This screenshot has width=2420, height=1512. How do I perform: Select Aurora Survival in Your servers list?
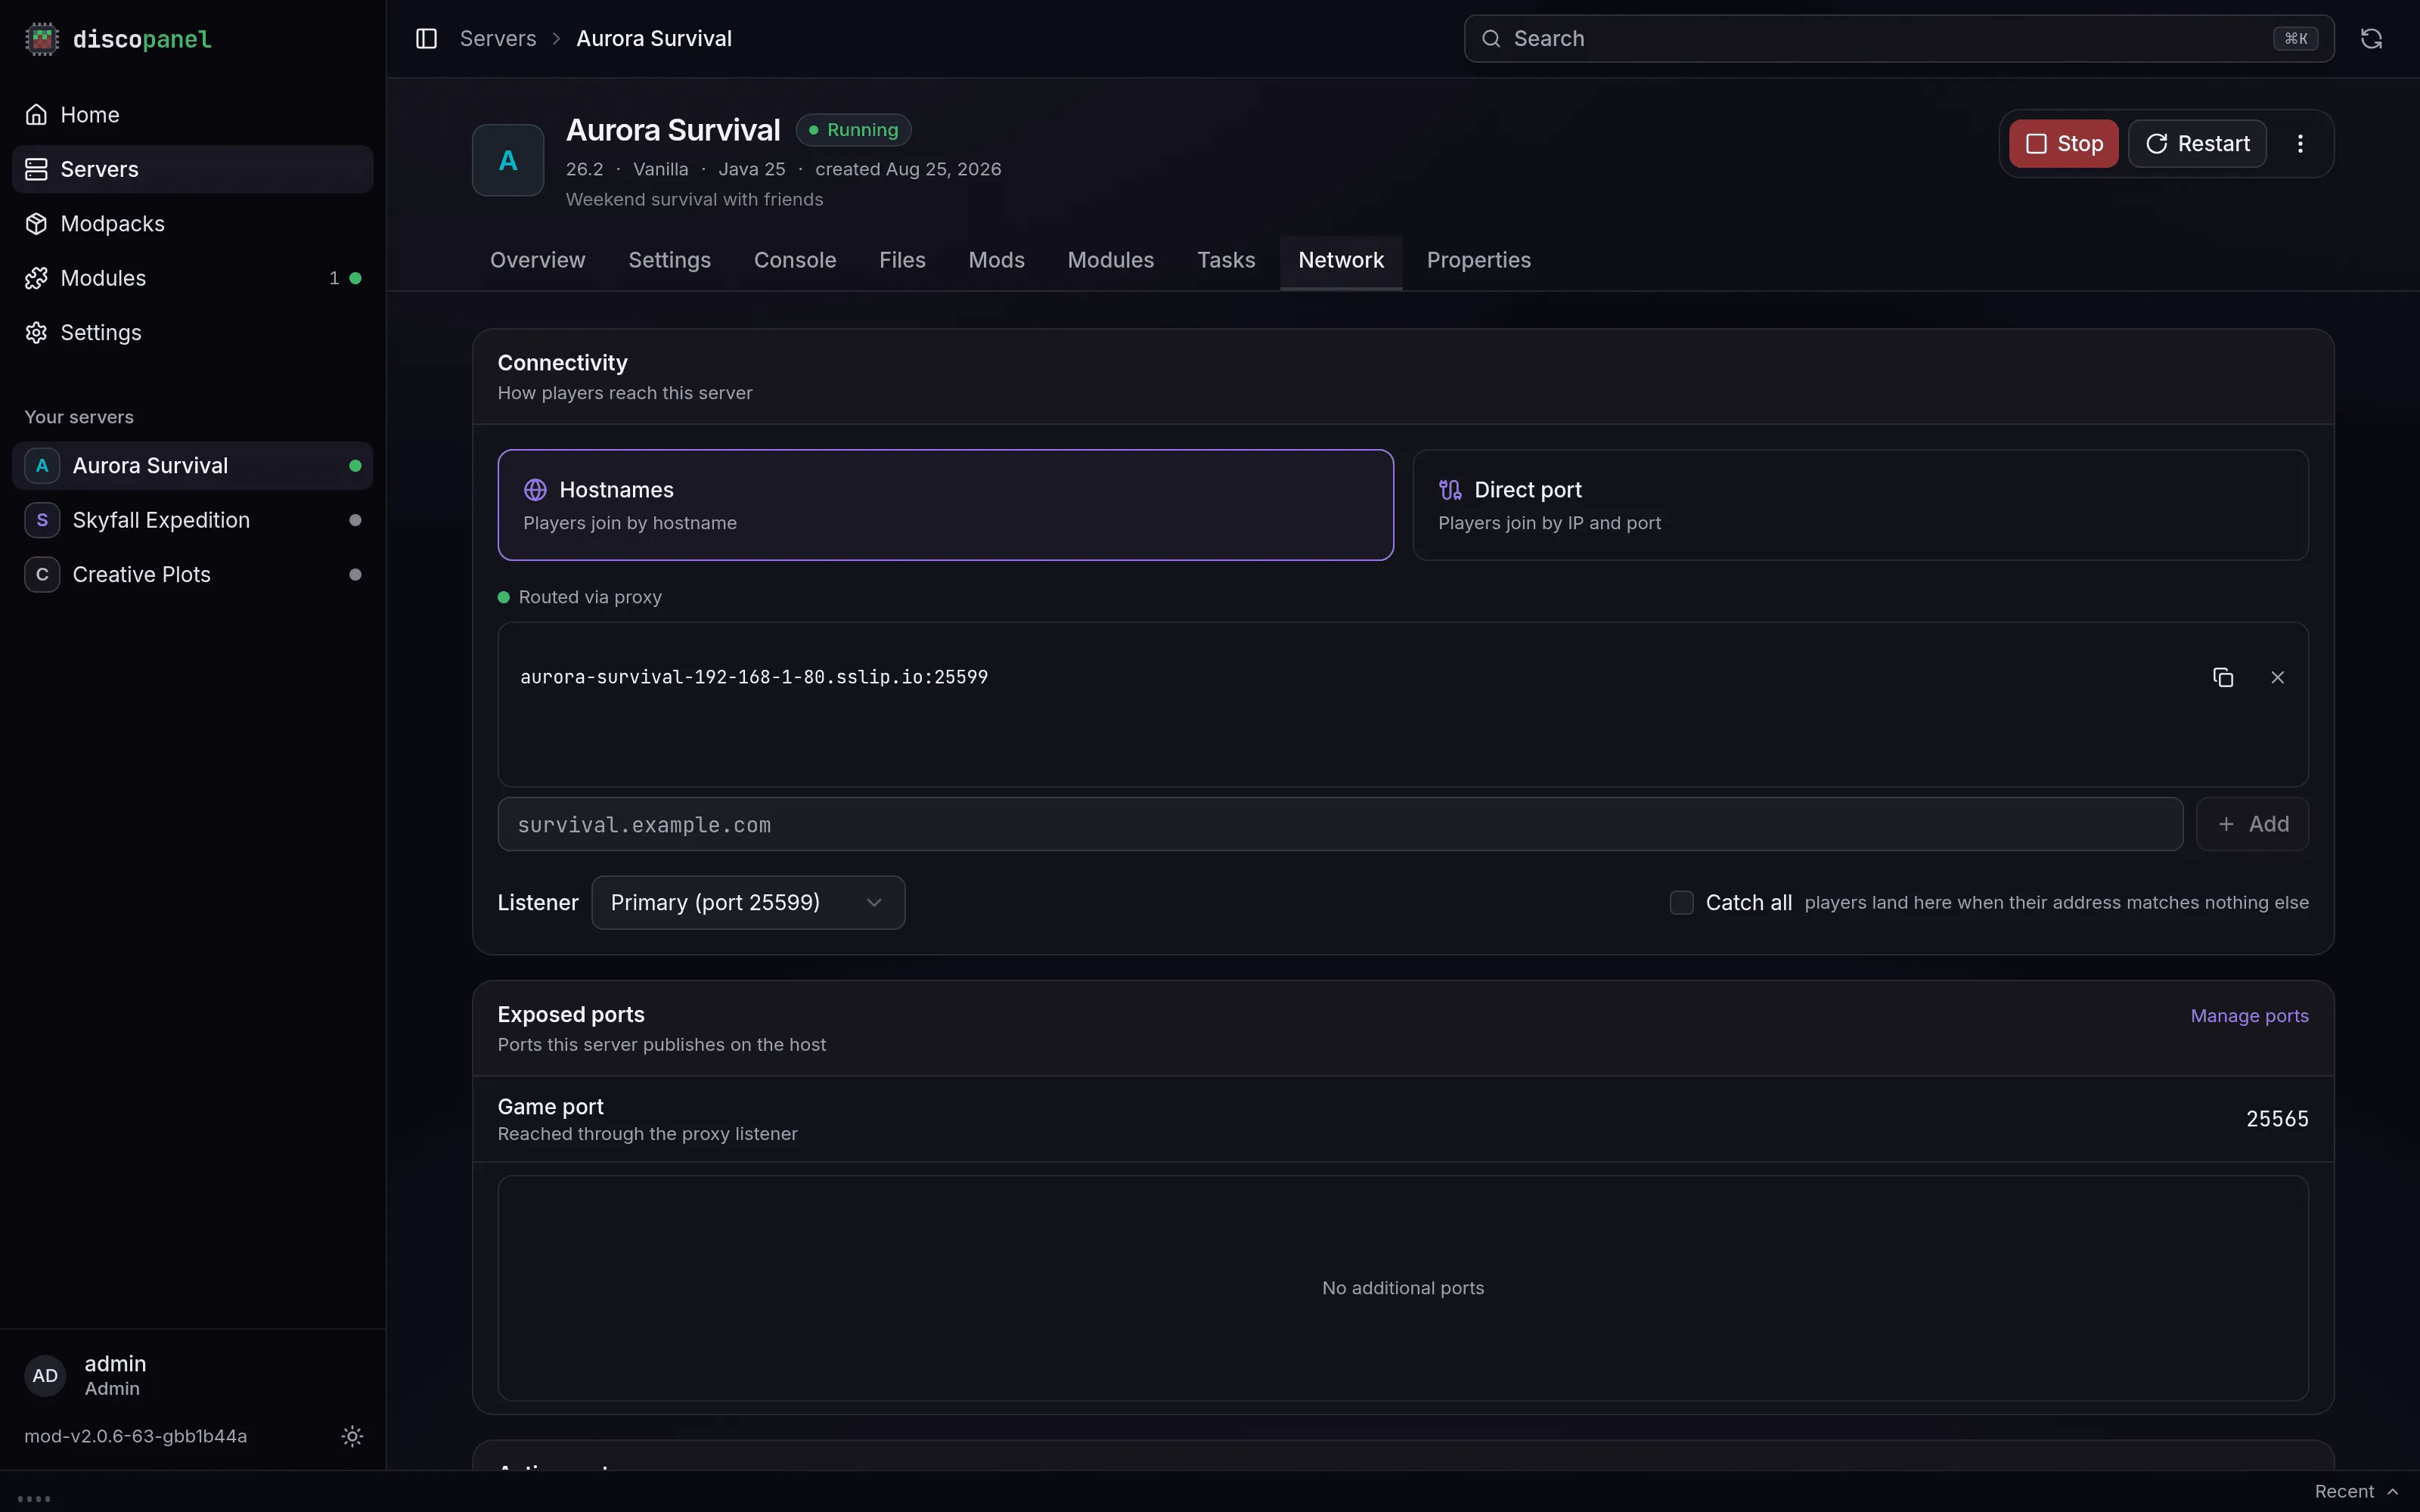coord(192,466)
